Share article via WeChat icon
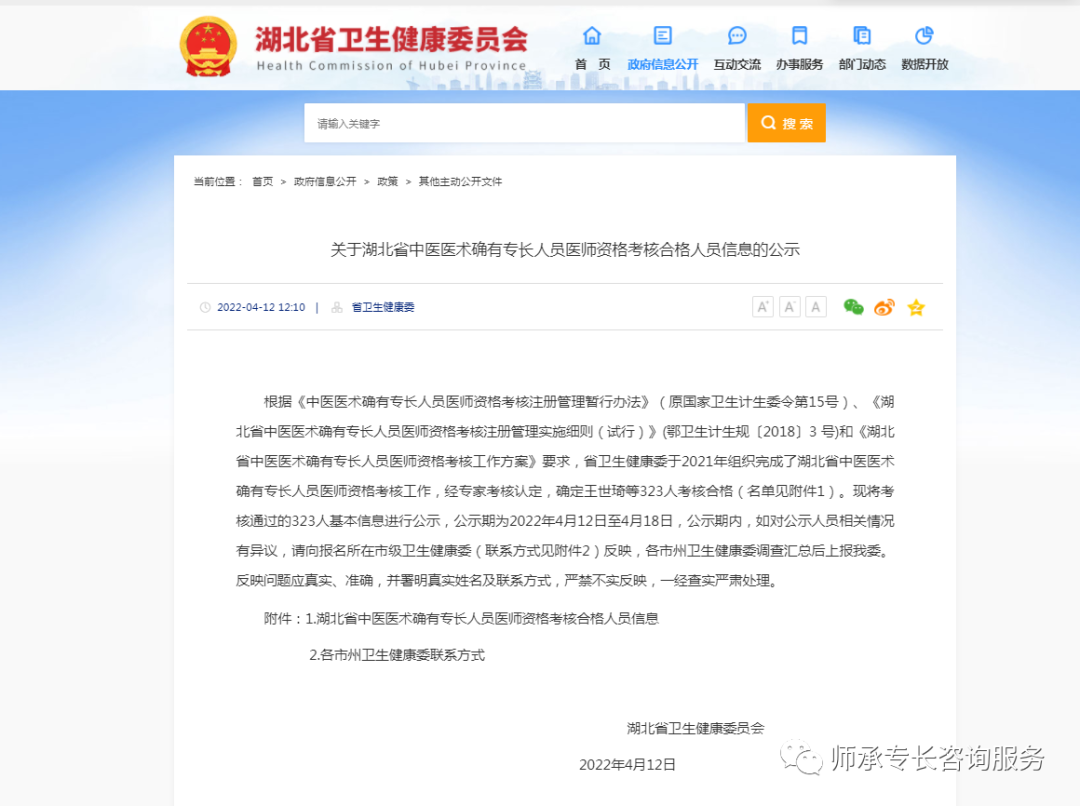Screen dimensions: 1080x806 pos(853,307)
